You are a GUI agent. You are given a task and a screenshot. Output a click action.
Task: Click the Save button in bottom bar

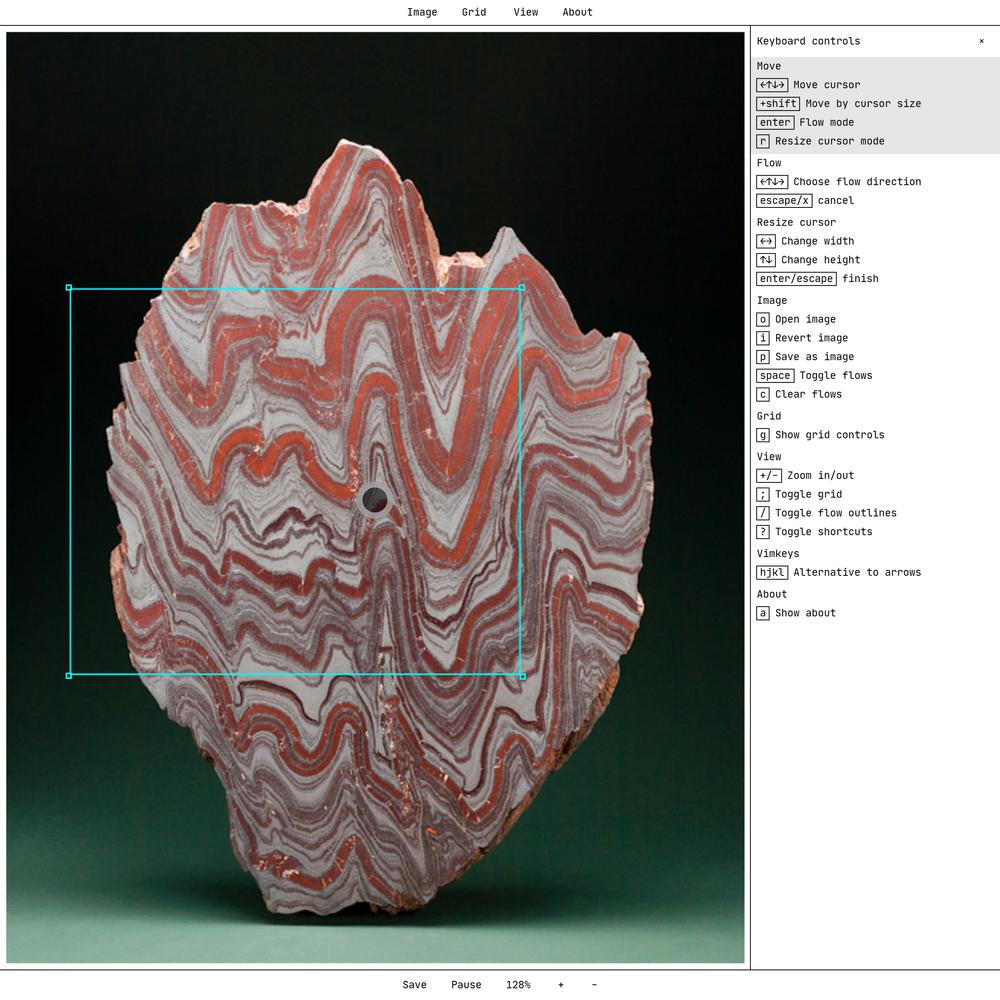415,985
